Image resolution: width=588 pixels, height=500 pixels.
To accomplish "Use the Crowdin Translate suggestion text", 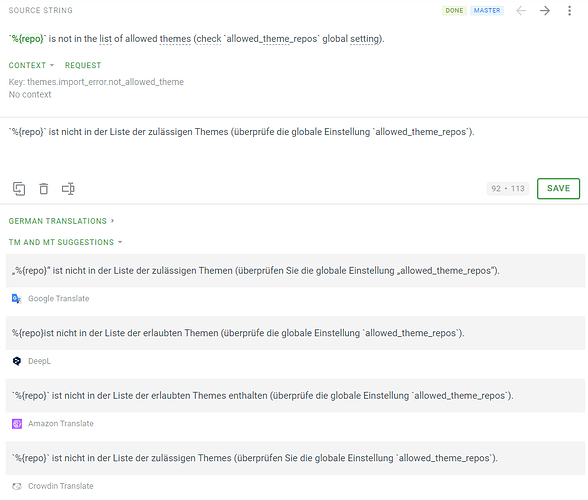I will (295, 458).
